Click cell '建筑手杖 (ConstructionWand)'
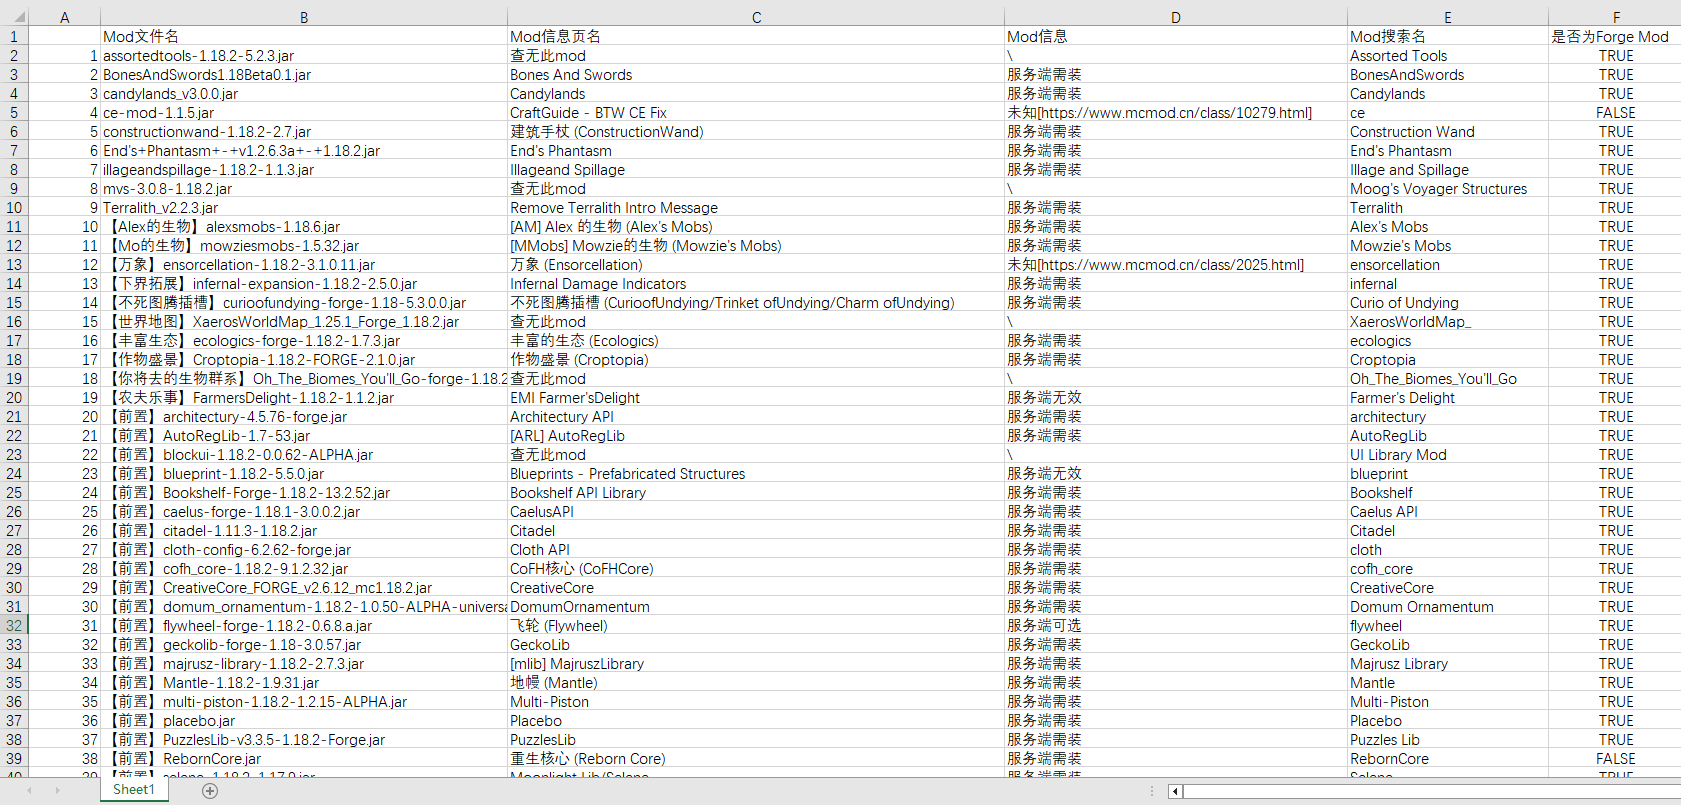Screen dimensions: 1681x805 click(x=756, y=132)
